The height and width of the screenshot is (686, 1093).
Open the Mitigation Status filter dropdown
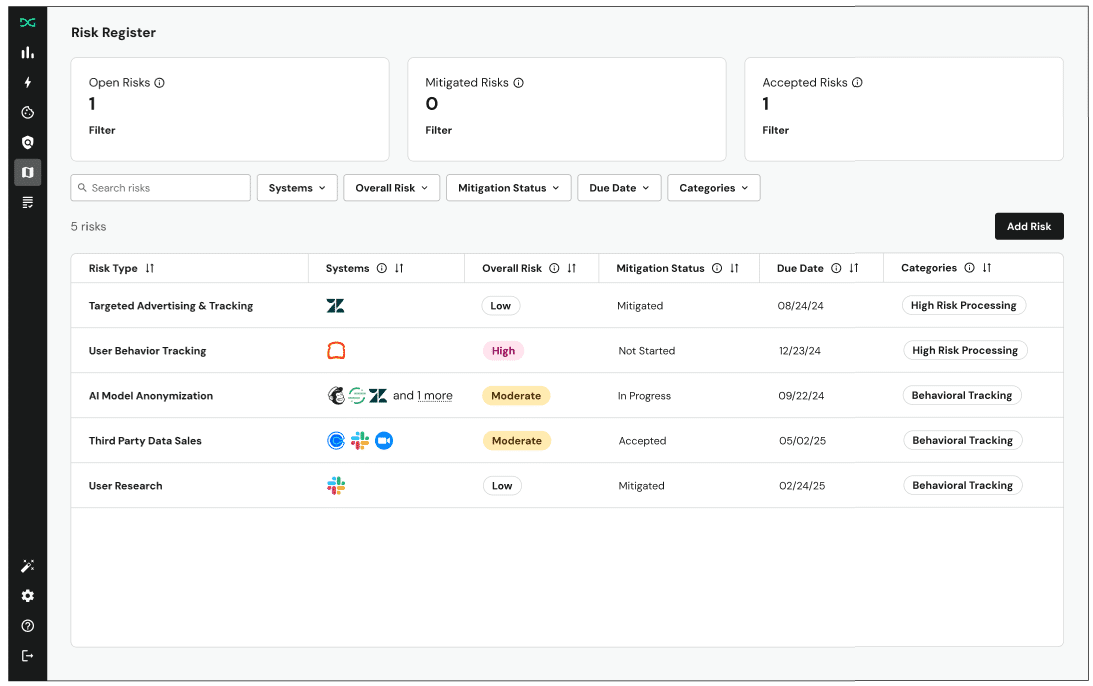click(x=508, y=188)
